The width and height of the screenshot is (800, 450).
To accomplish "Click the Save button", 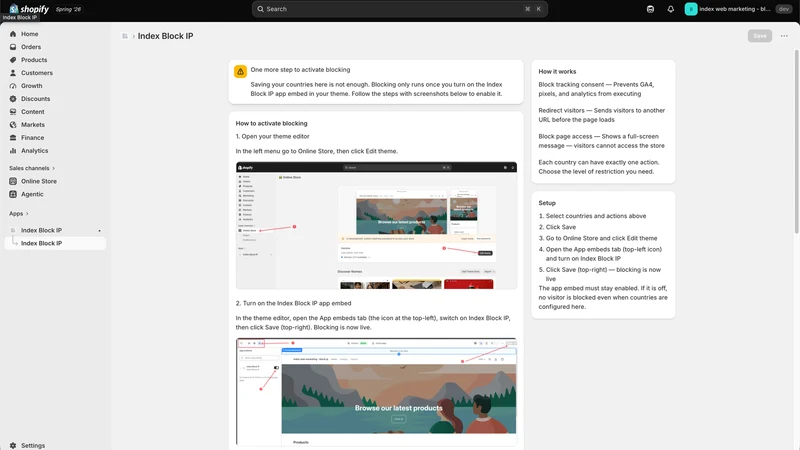I will (x=760, y=36).
